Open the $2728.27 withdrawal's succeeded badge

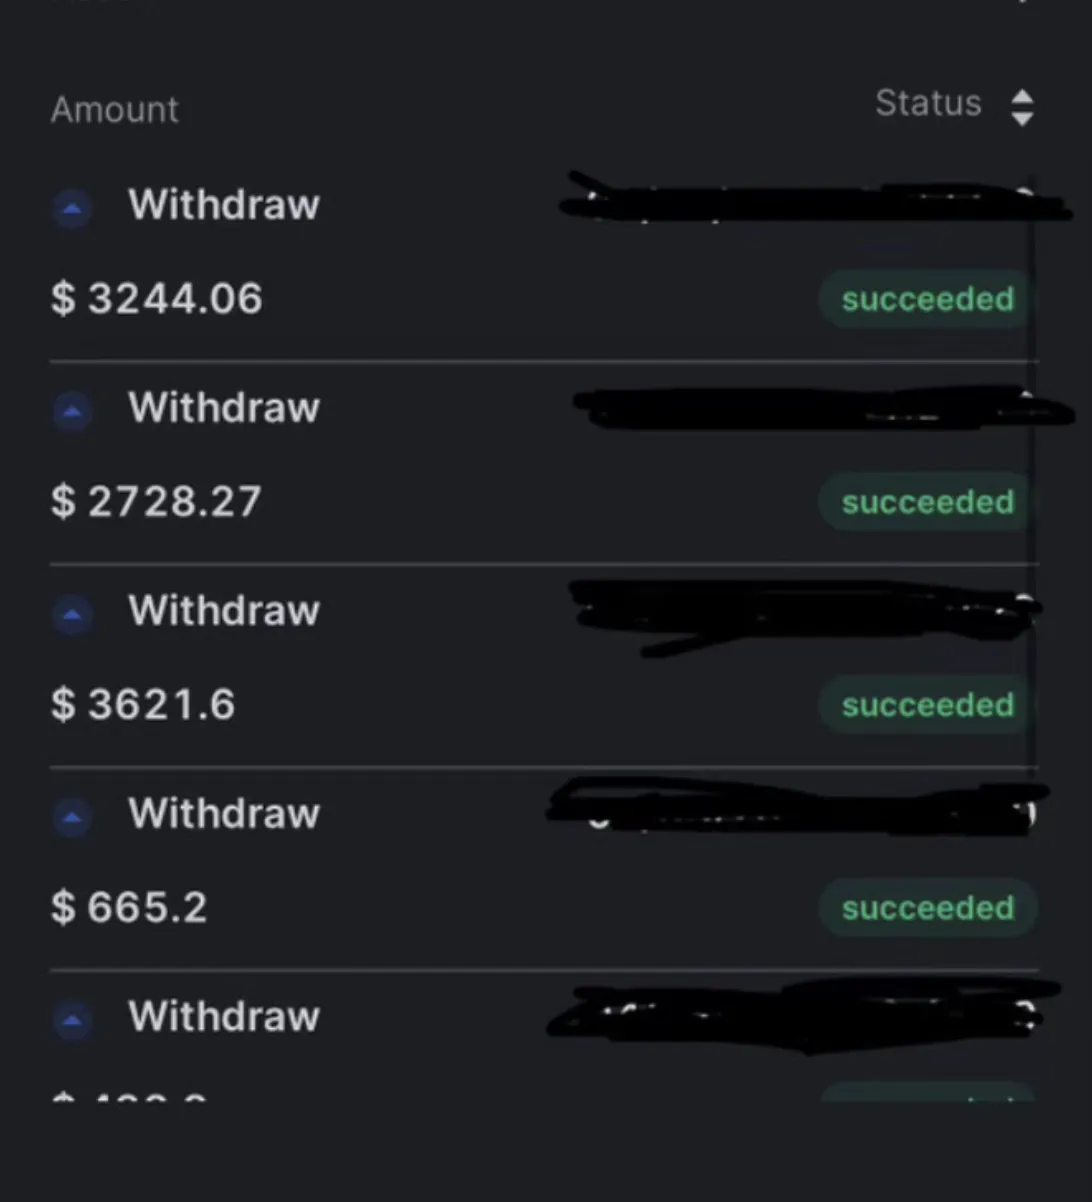point(926,502)
